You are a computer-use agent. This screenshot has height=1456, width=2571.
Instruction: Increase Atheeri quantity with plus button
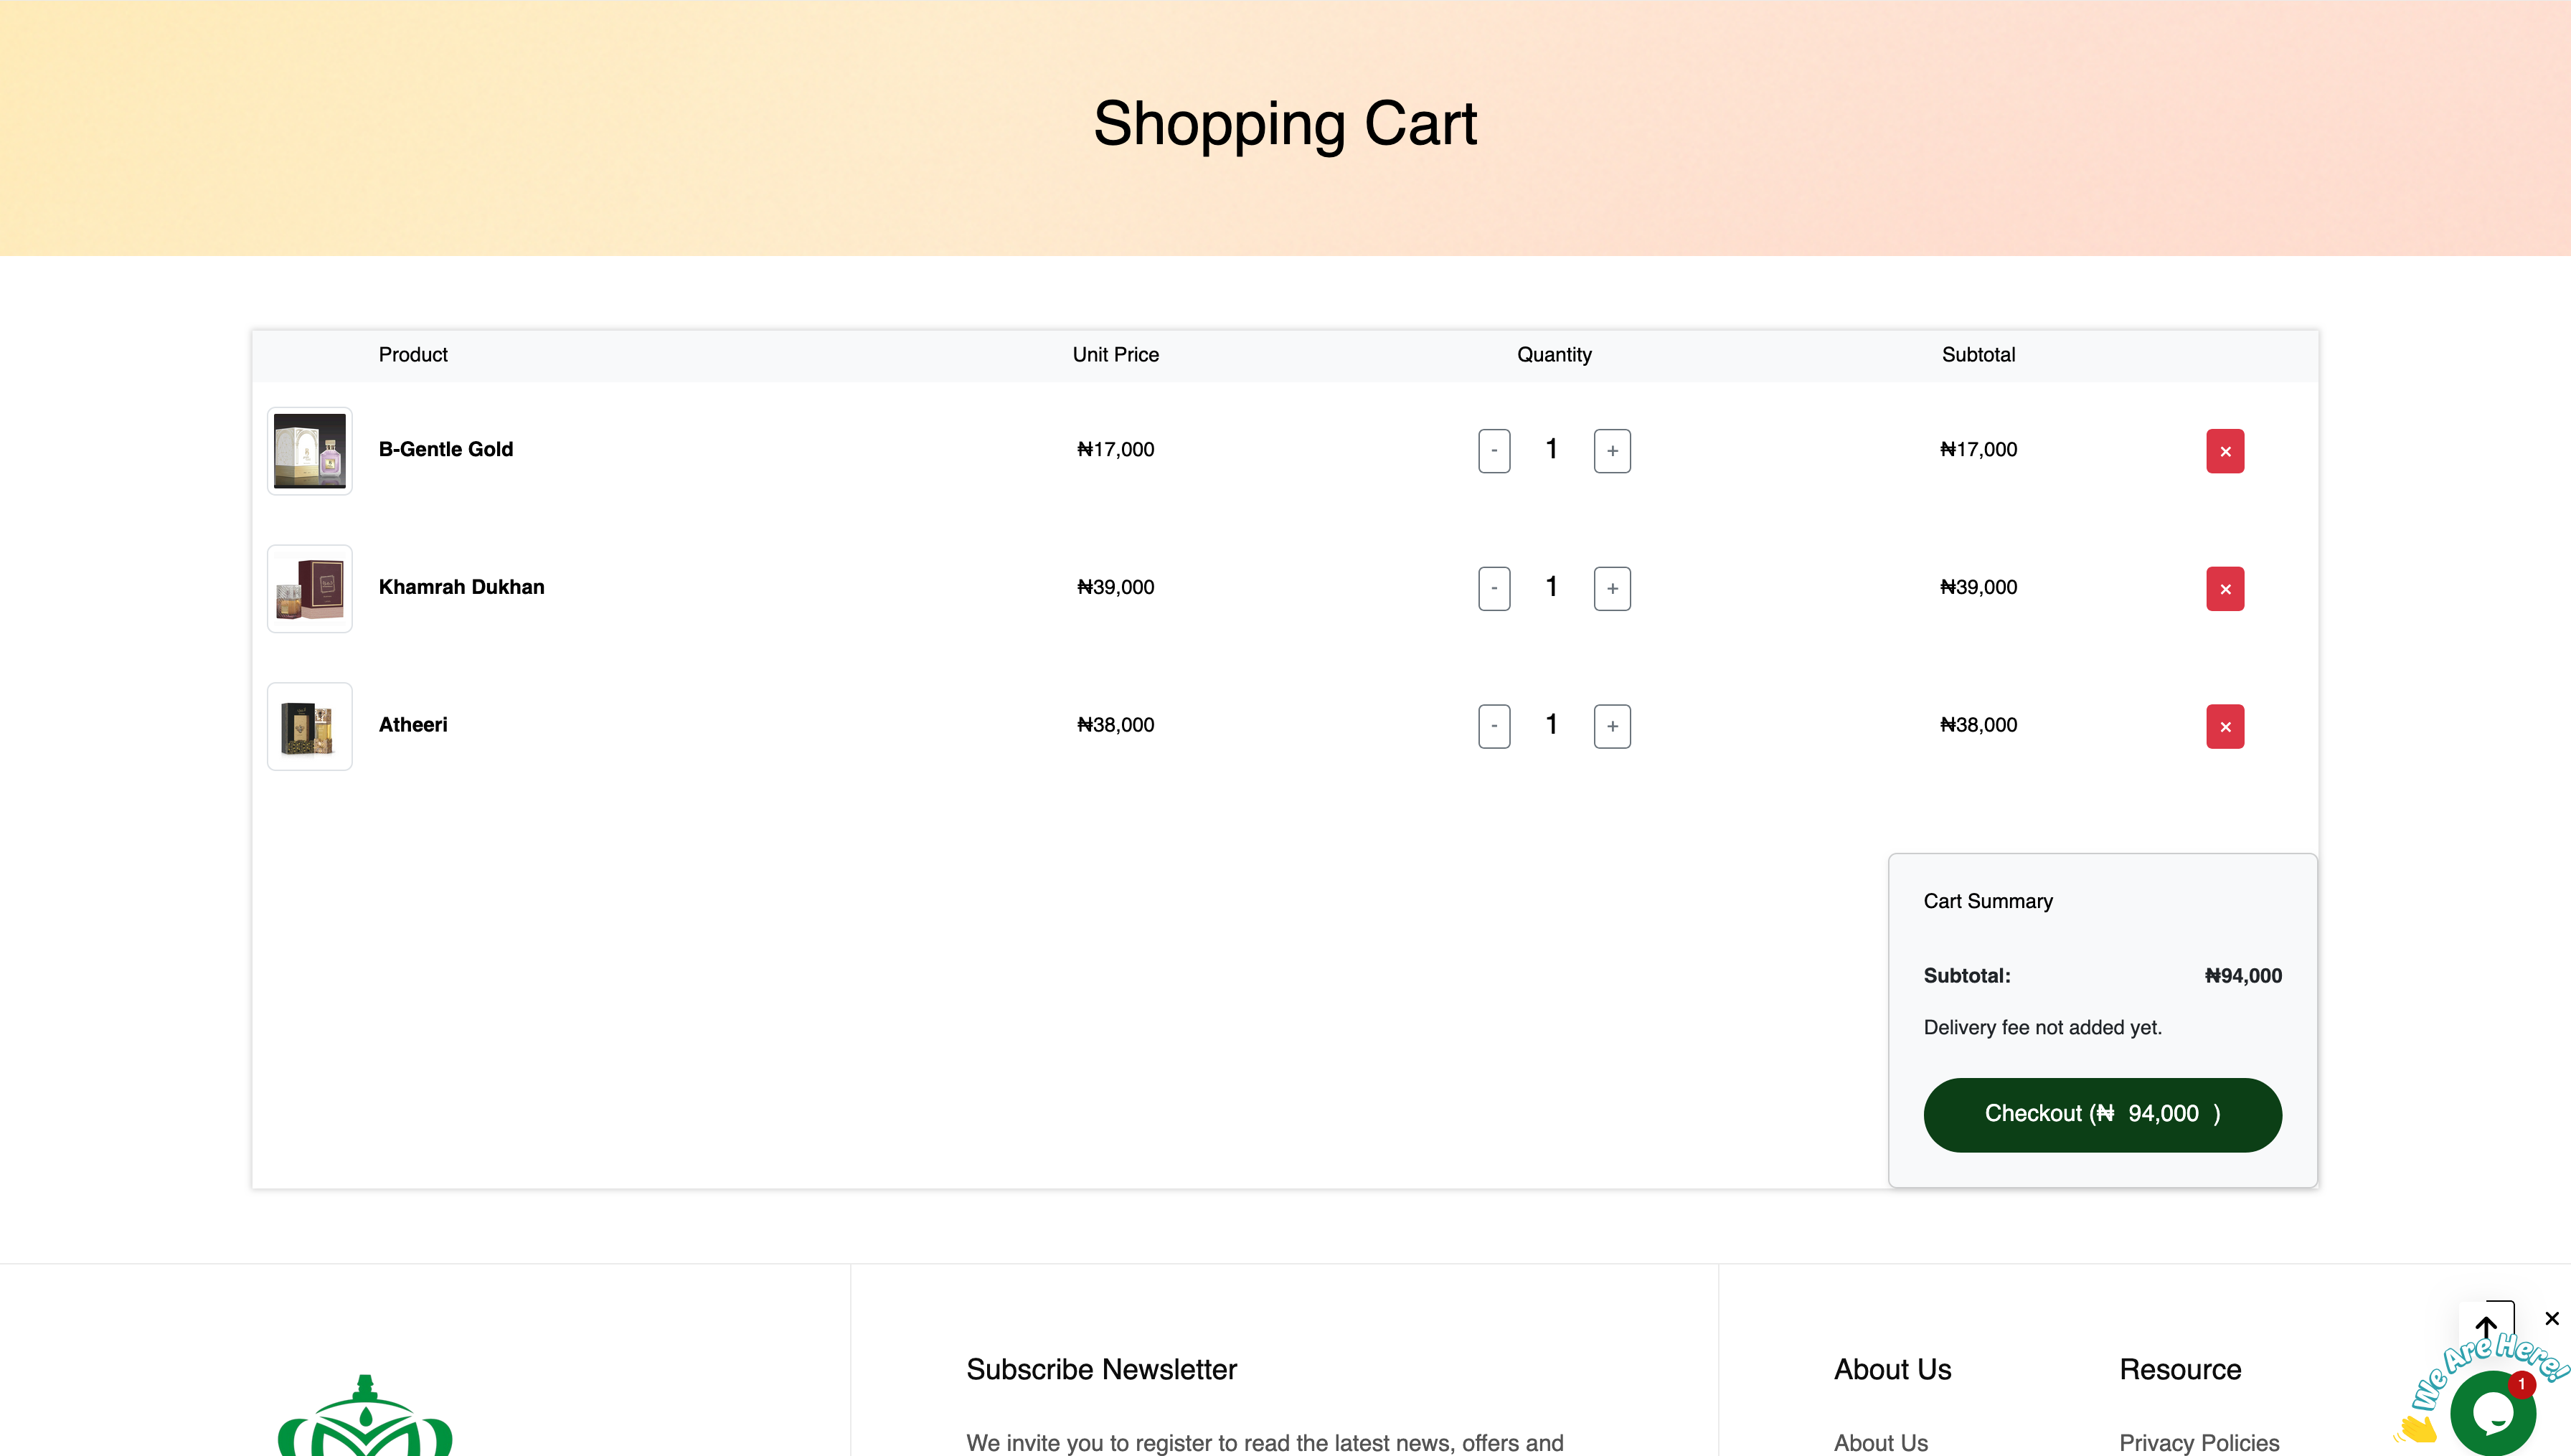(x=1611, y=726)
